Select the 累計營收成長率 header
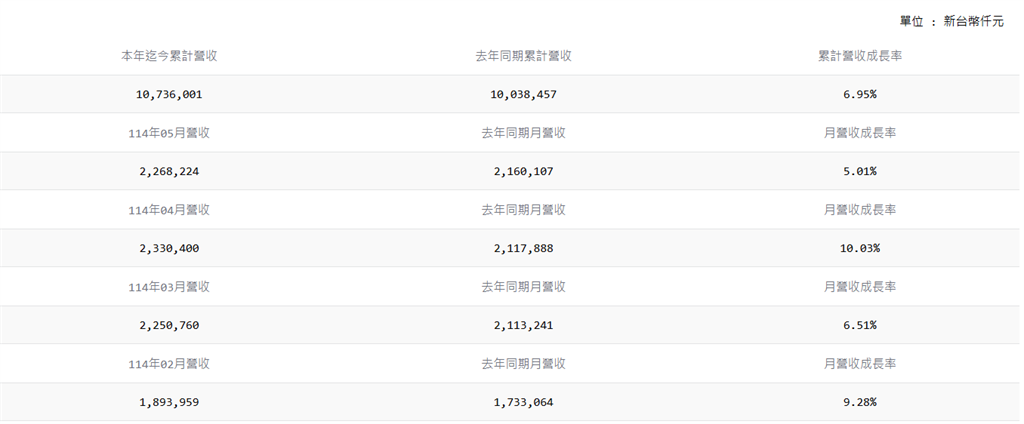Image resolution: width=1024 pixels, height=424 pixels. 860,56
